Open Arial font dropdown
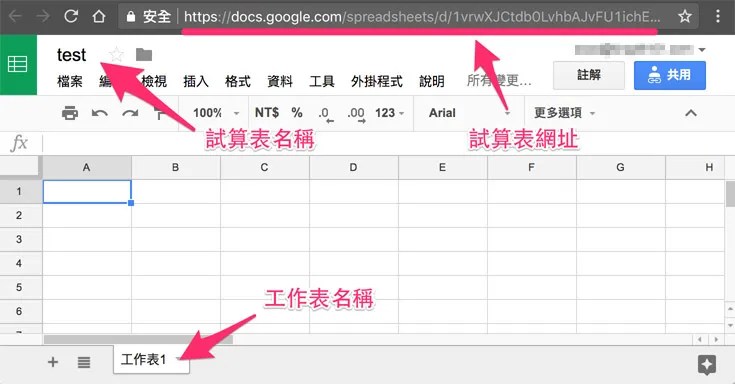 click(469, 113)
